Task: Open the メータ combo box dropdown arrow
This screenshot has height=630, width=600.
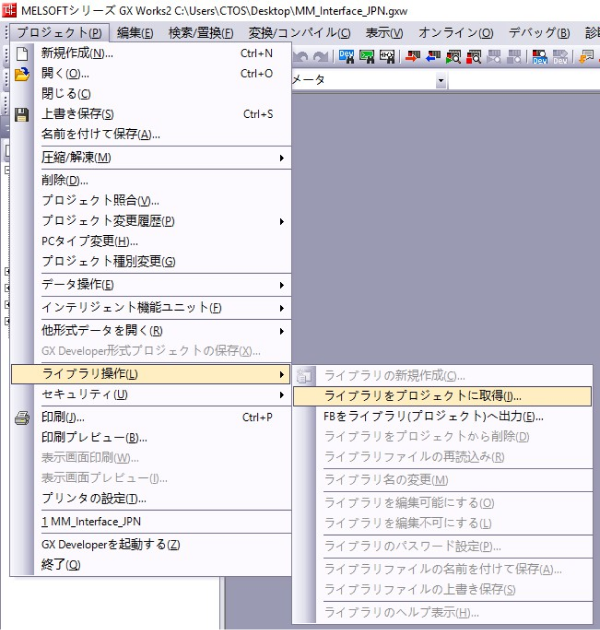Action: 441,80
